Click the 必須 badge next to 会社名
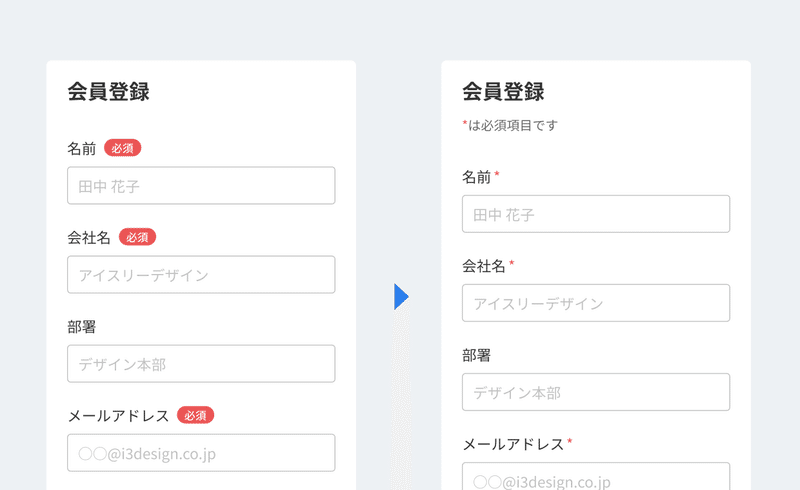The image size is (800, 490). 137,237
